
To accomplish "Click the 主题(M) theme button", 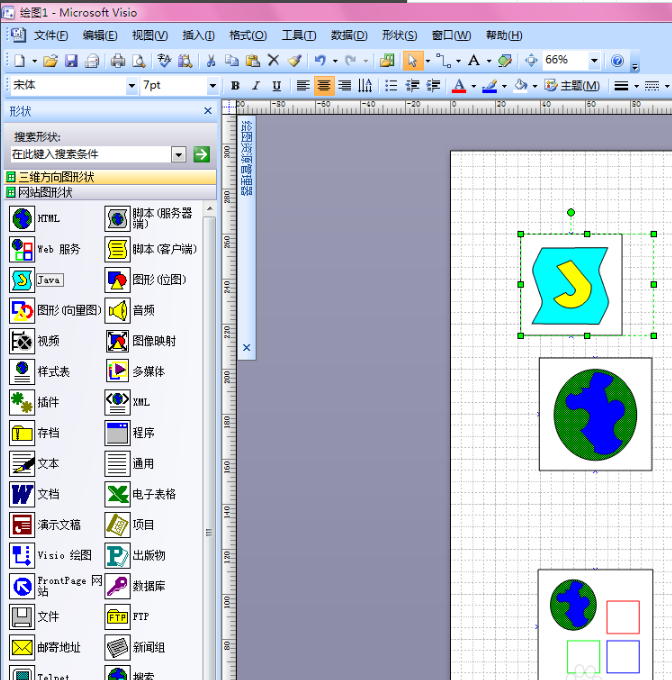I will (x=572, y=86).
